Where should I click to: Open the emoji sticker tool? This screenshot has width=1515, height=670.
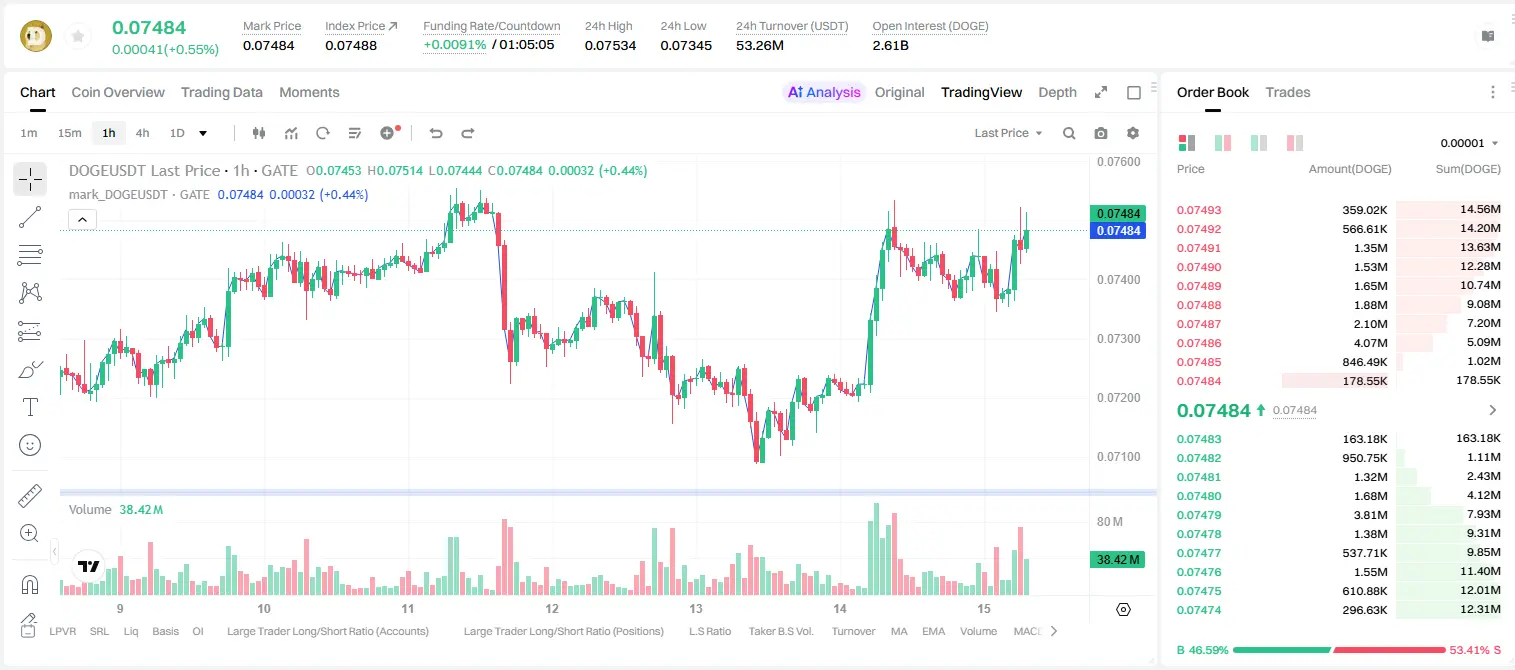(30, 445)
